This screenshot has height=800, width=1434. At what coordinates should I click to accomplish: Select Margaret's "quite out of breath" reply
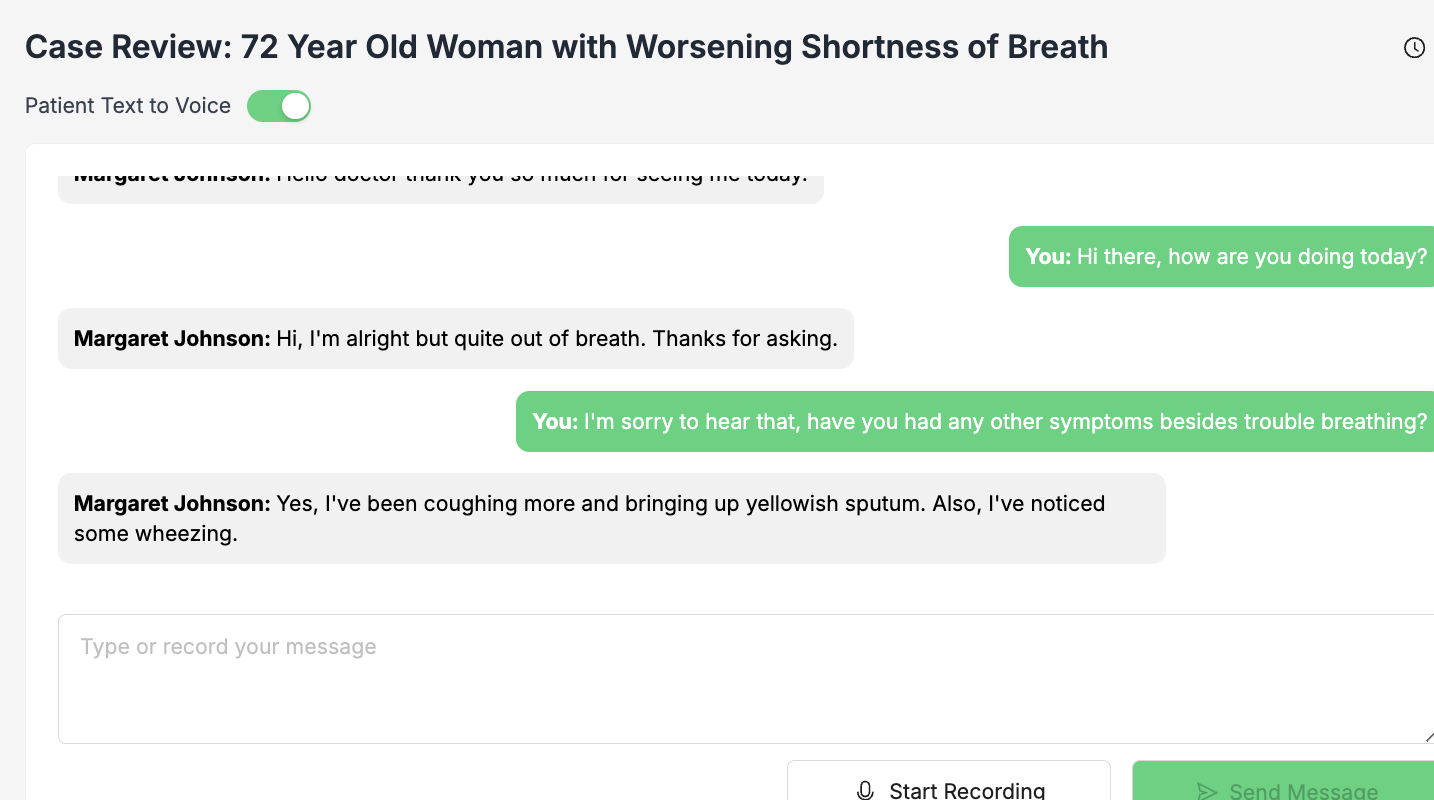click(456, 339)
